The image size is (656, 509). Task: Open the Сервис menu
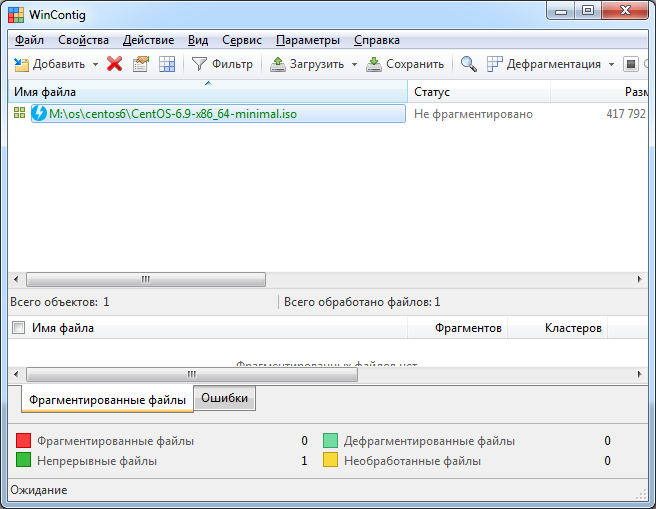242,40
